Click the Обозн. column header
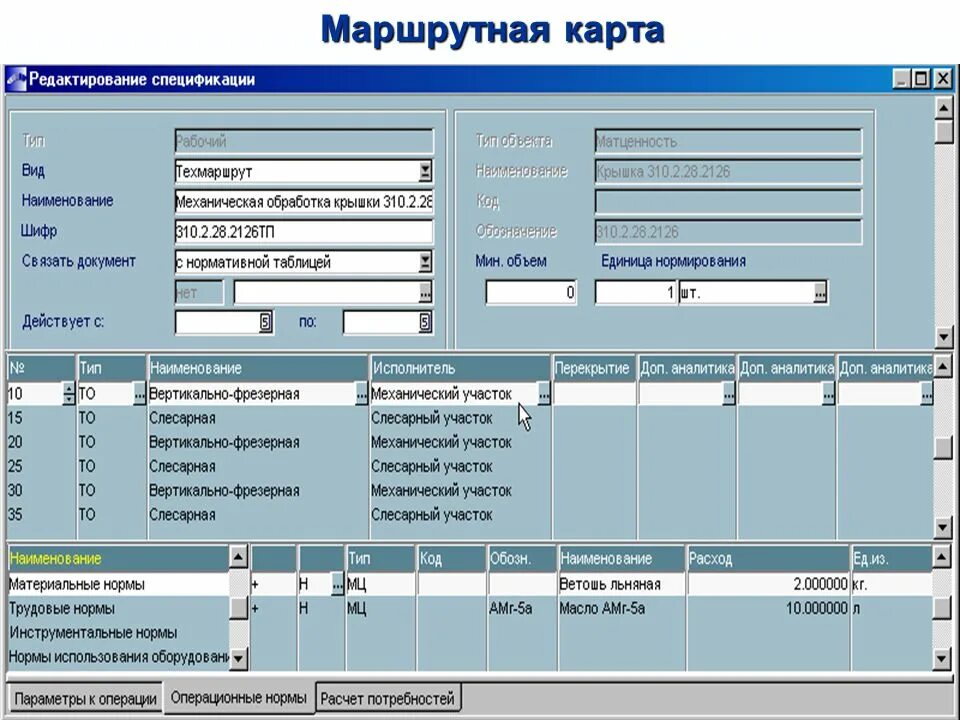The height and width of the screenshot is (720, 960). tap(522, 558)
